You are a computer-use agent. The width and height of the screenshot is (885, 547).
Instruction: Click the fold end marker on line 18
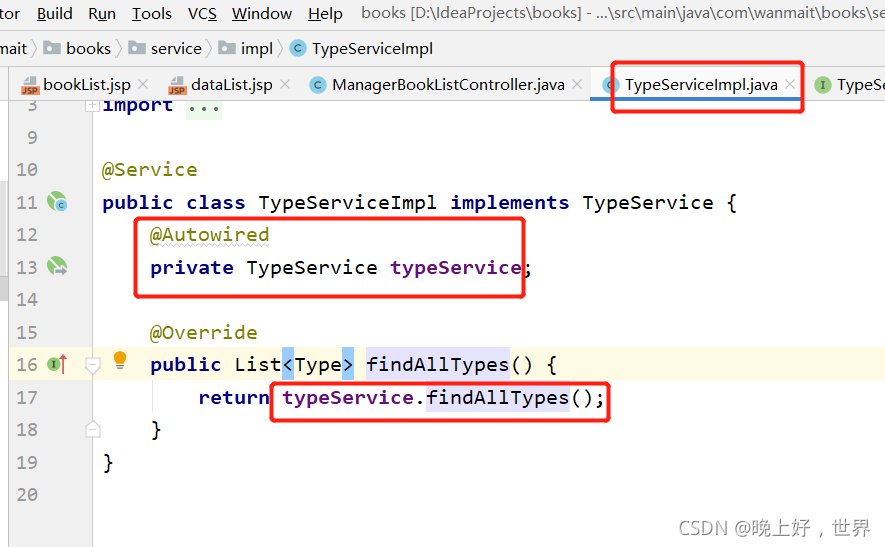pos(93,429)
